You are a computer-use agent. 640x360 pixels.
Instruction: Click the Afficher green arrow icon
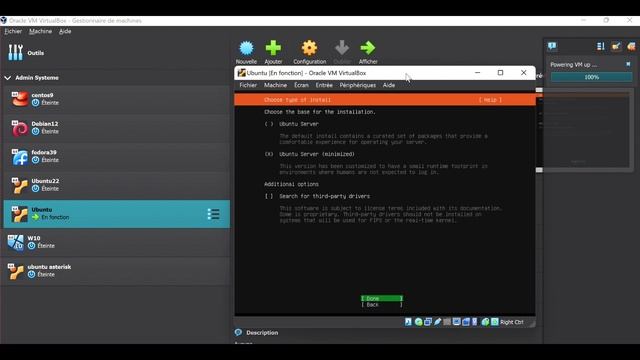(368, 48)
